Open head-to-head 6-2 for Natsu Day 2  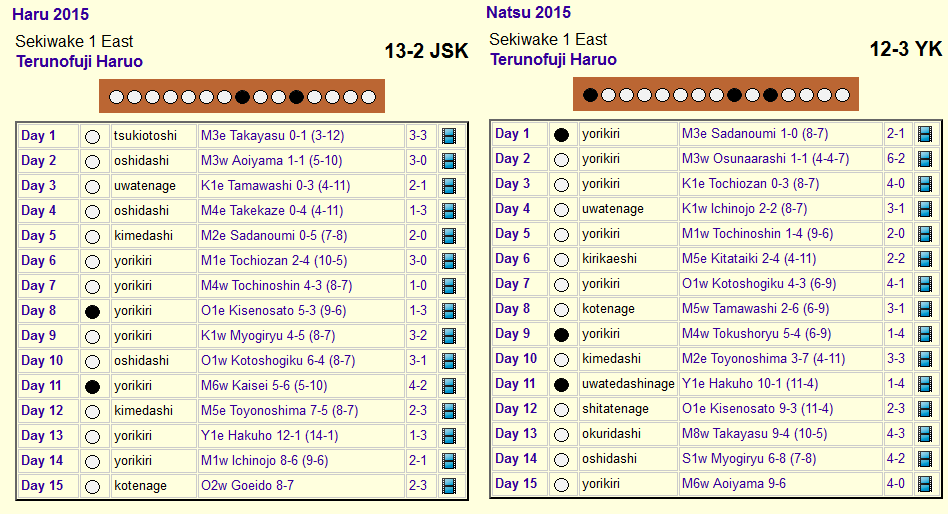895,159
